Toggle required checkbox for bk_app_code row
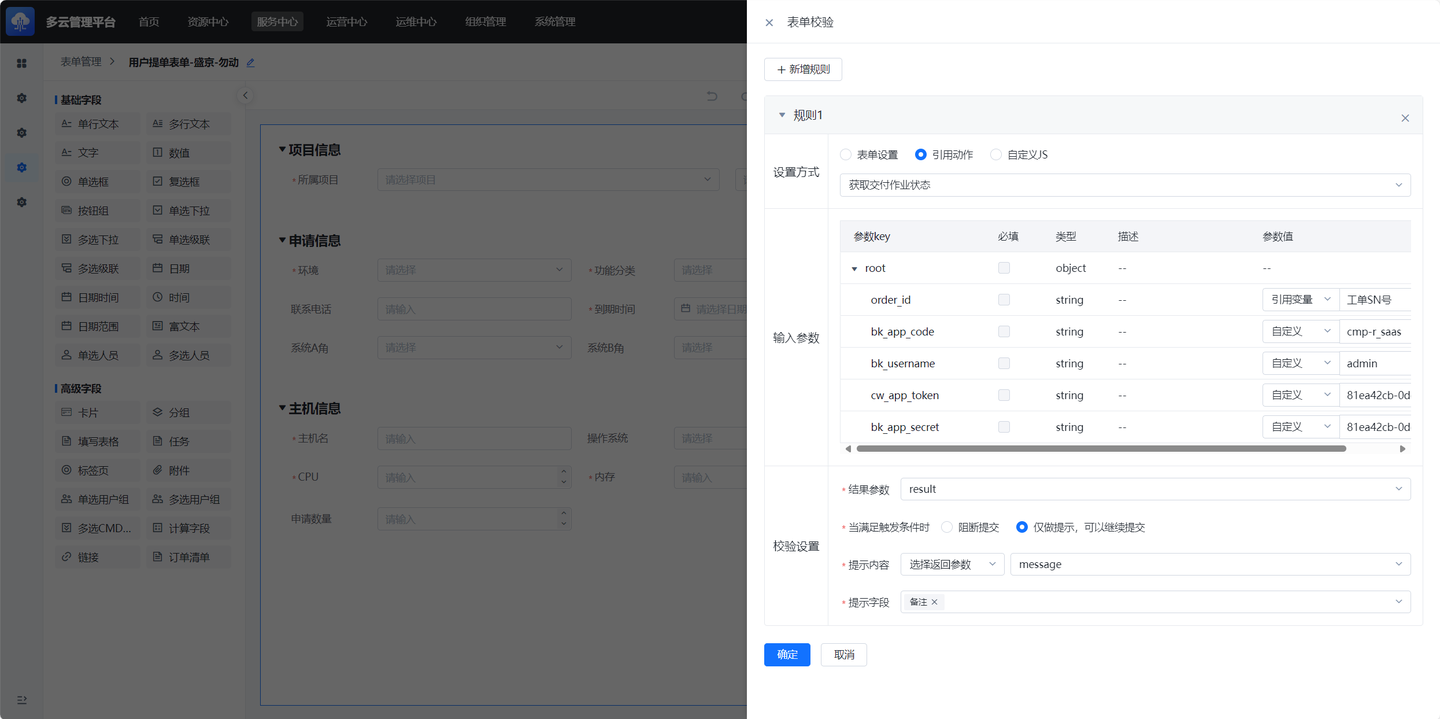Viewport: 1440px width, 719px height. [x=1004, y=332]
